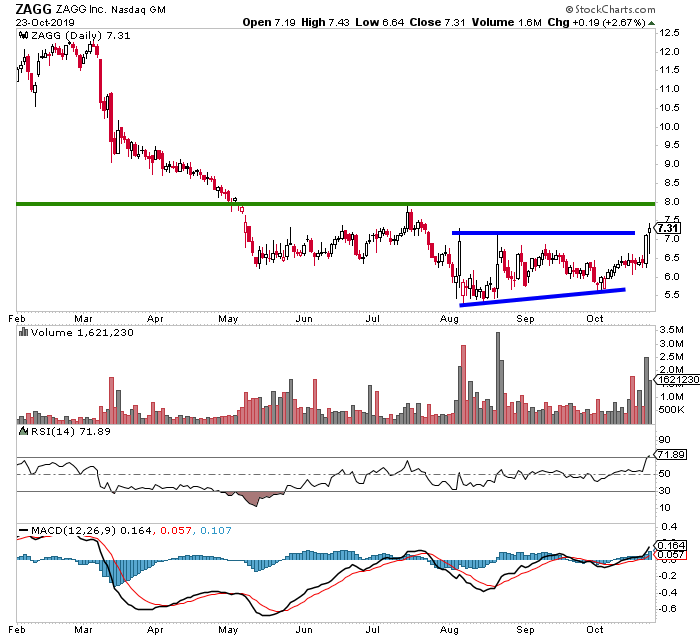700x639 pixels.
Task: Click the 'RSI(14) 71.89' legend label
Action: pos(71,431)
